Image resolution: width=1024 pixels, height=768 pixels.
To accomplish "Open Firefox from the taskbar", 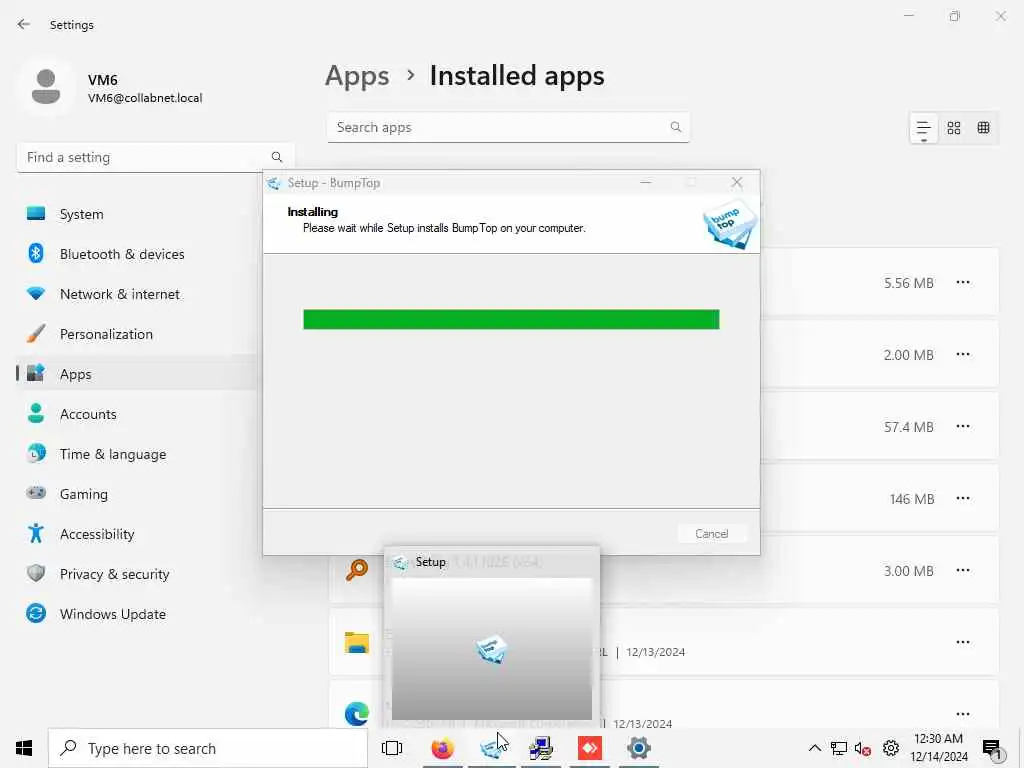I will (442, 748).
